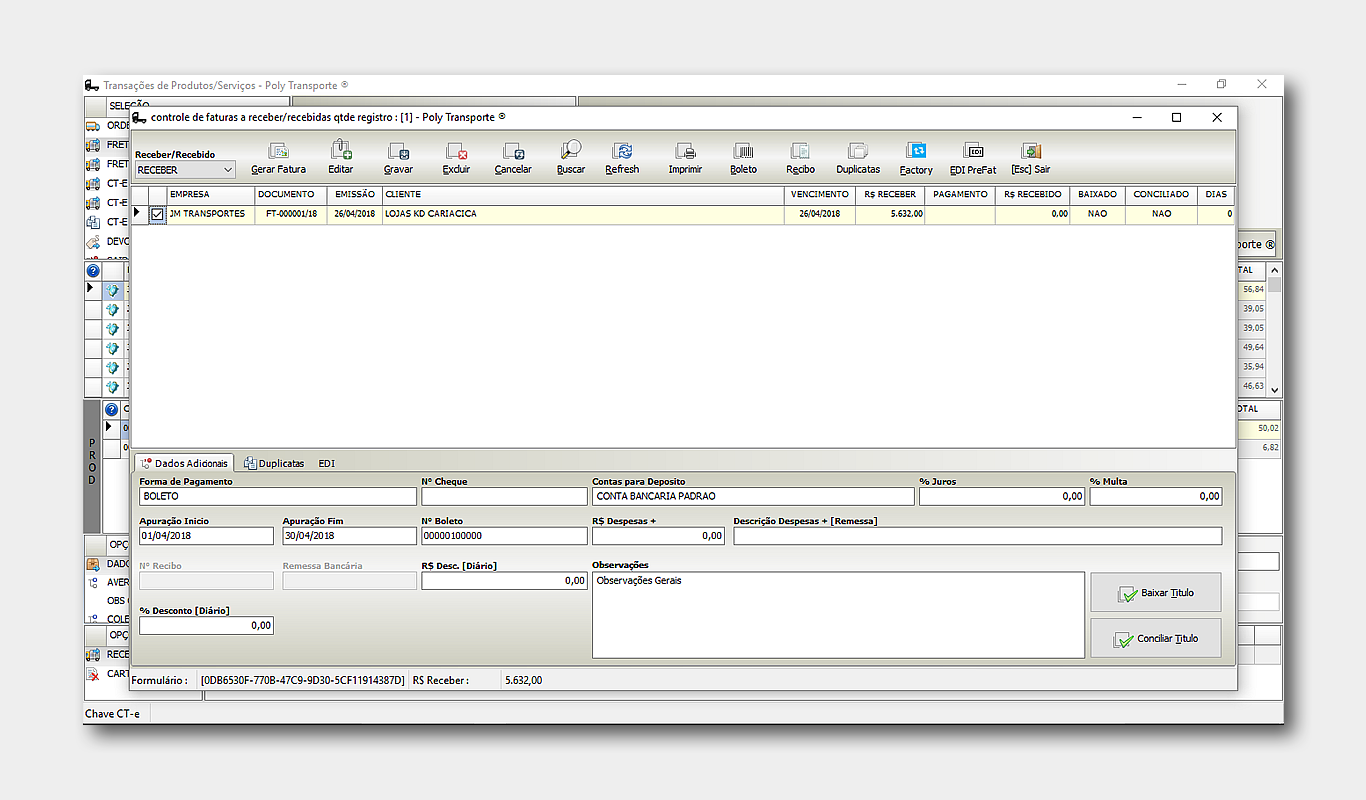Click the Gravar save icon
The height and width of the screenshot is (800, 1366).
398,151
